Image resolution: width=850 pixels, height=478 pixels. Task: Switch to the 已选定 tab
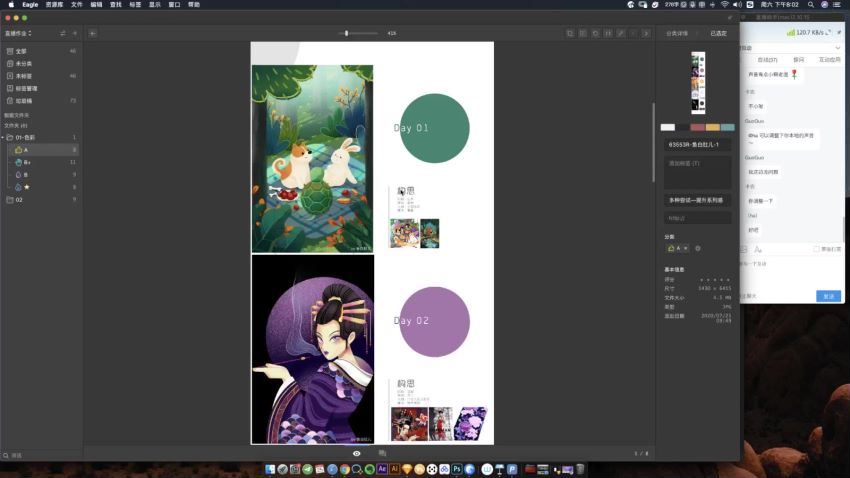click(718, 34)
